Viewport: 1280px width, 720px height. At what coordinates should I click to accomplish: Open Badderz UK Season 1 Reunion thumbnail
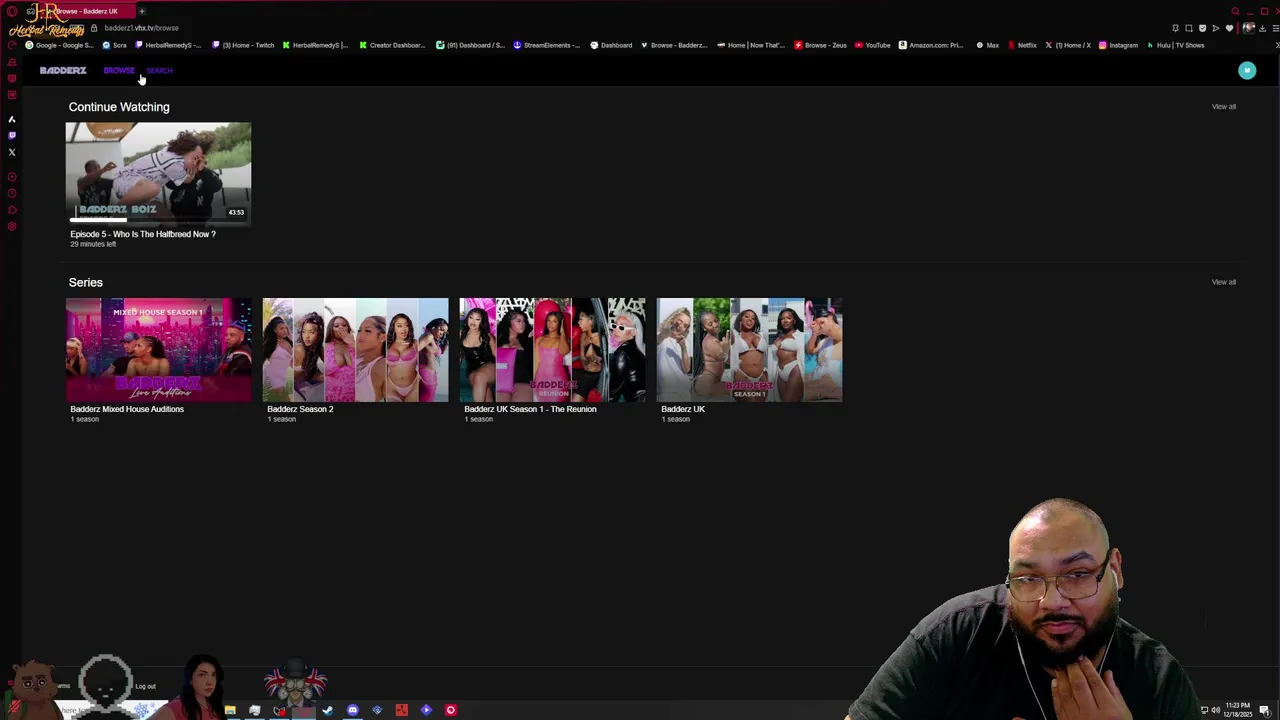point(552,350)
